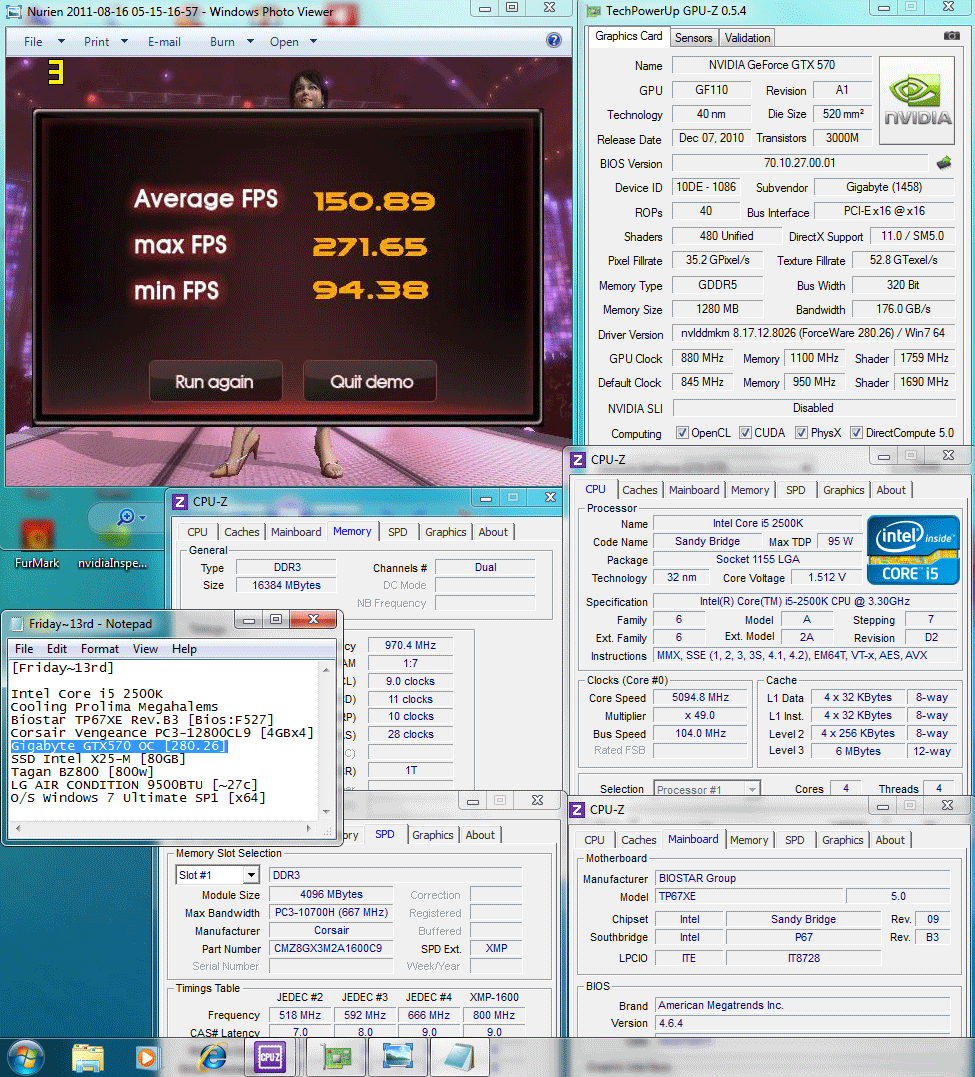
Task: Click the GPU-Z title bar app icon
Action: pos(594,10)
